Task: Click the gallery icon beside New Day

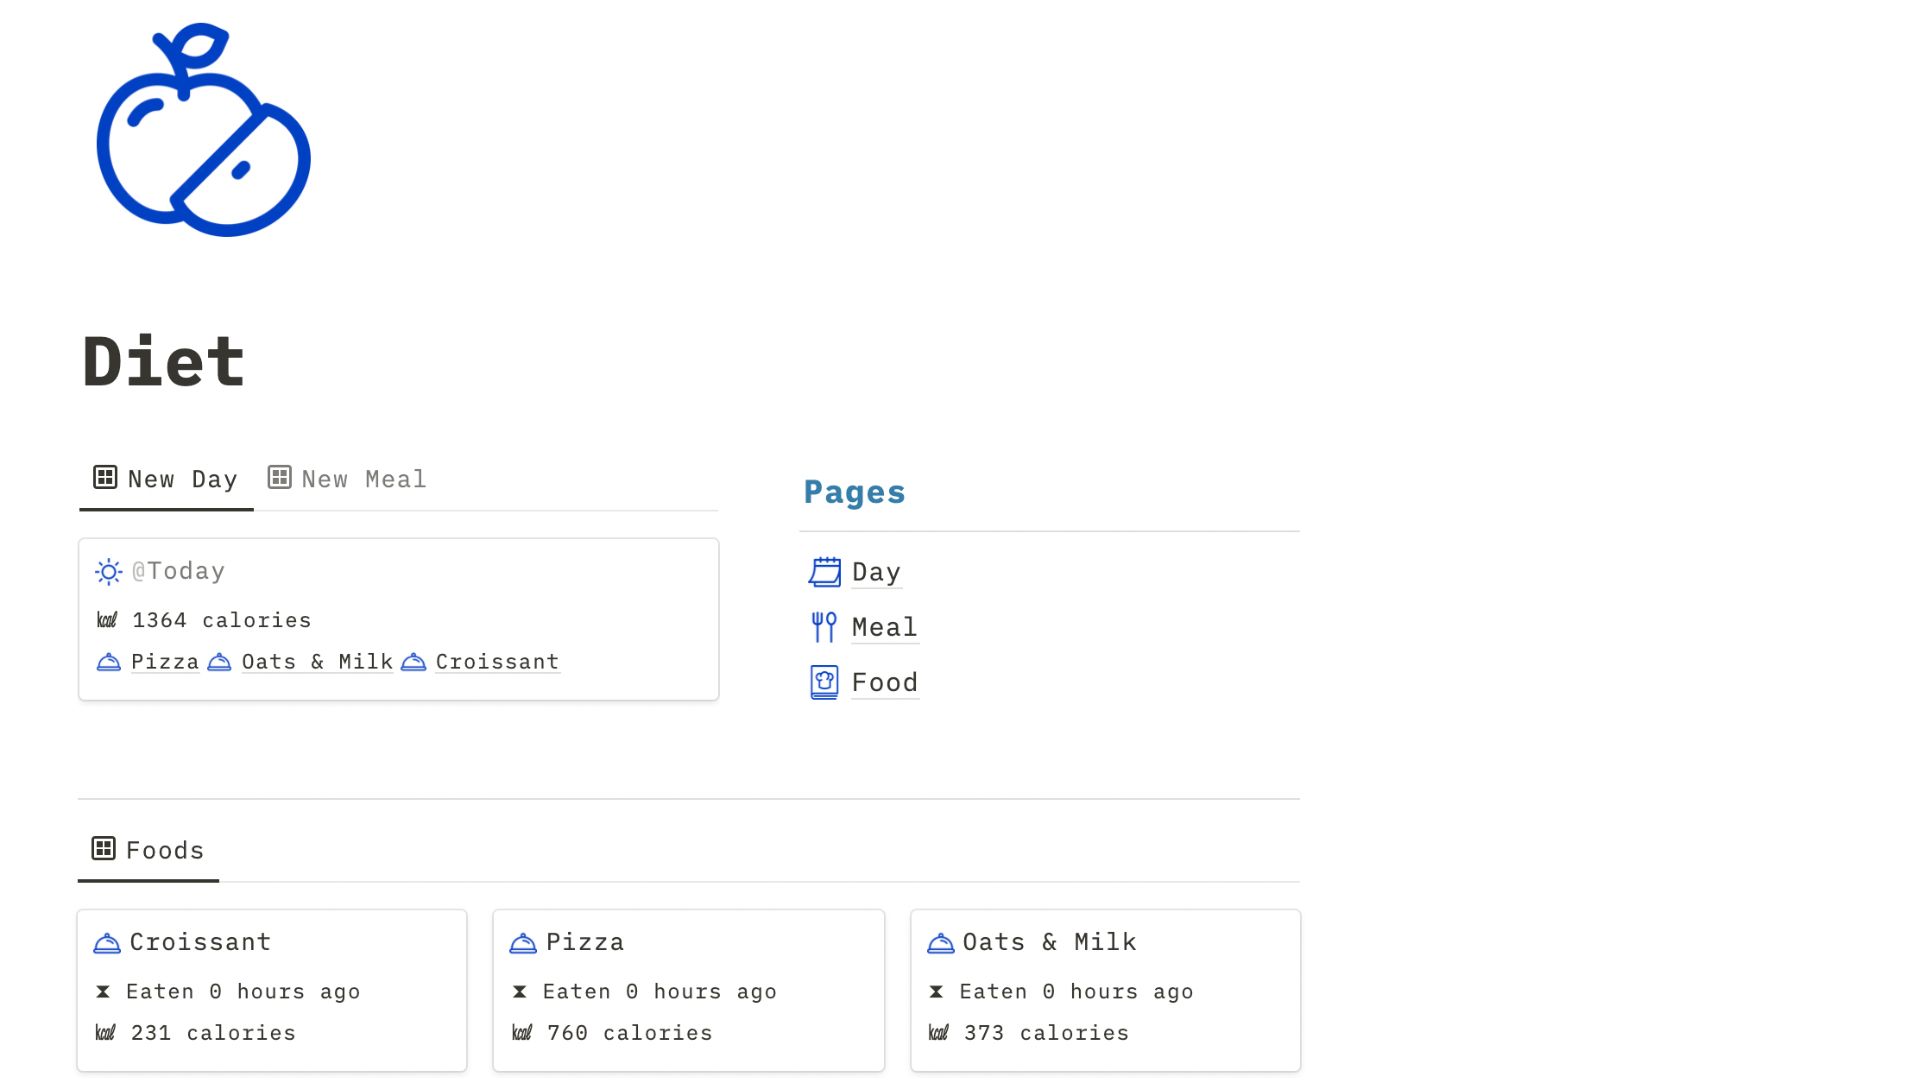Action: pyautogui.click(x=105, y=477)
